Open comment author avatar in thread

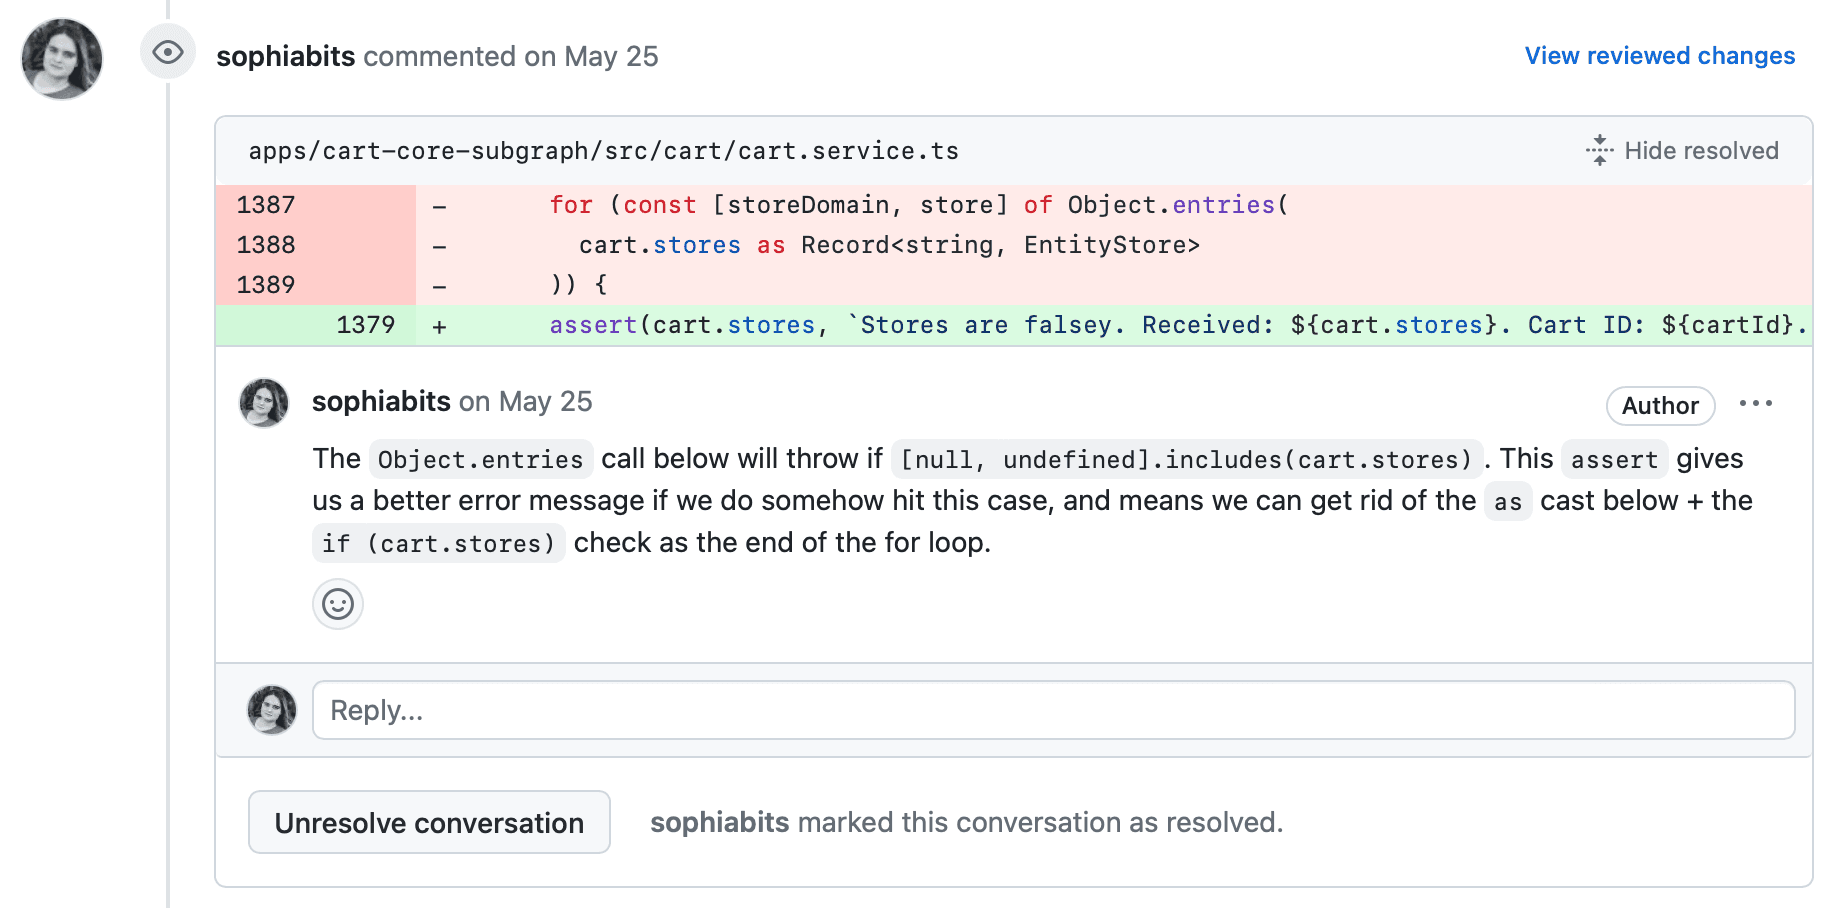[264, 403]
